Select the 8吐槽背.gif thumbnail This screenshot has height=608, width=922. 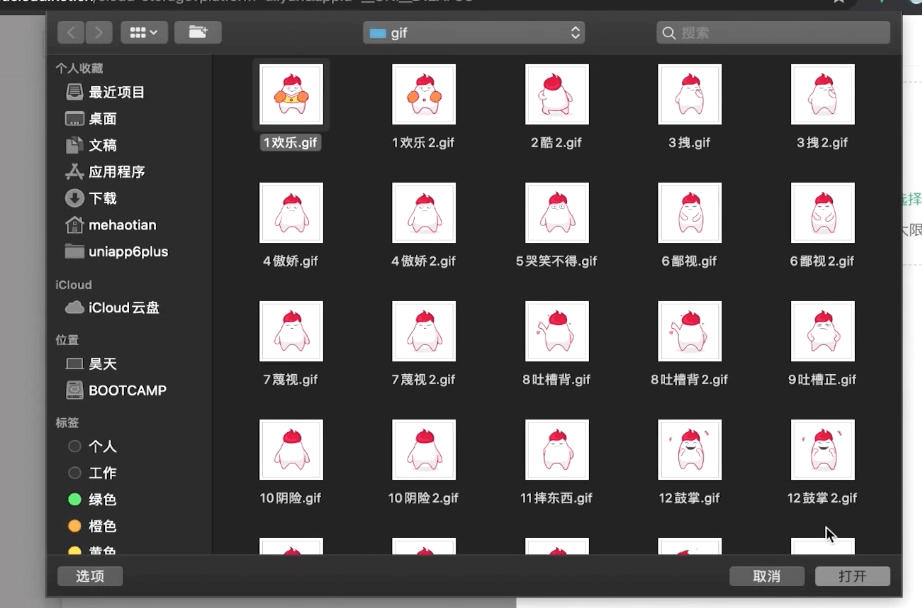pos(557,331)
